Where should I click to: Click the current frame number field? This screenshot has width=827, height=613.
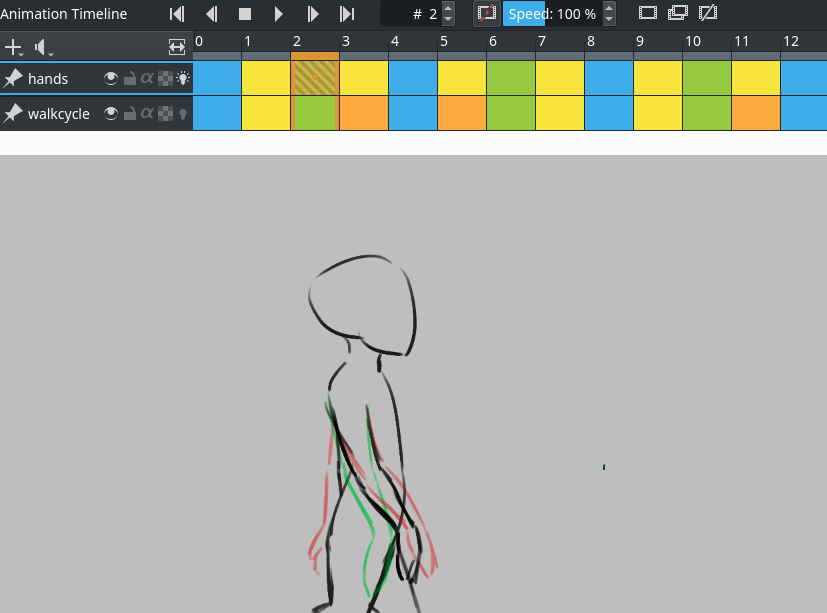click(411, 14)
